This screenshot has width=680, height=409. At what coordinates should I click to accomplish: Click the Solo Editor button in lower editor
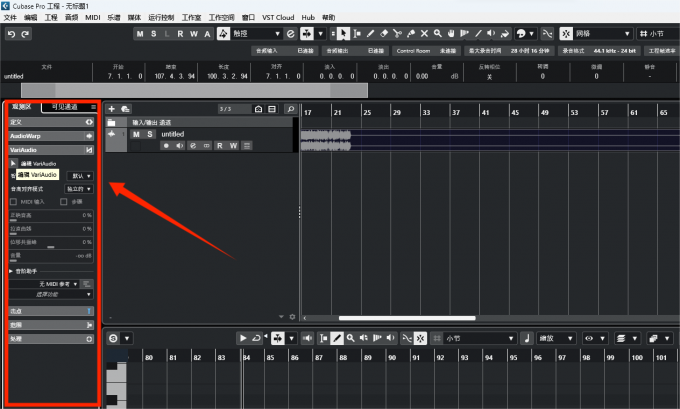click(x=113, y=338)
